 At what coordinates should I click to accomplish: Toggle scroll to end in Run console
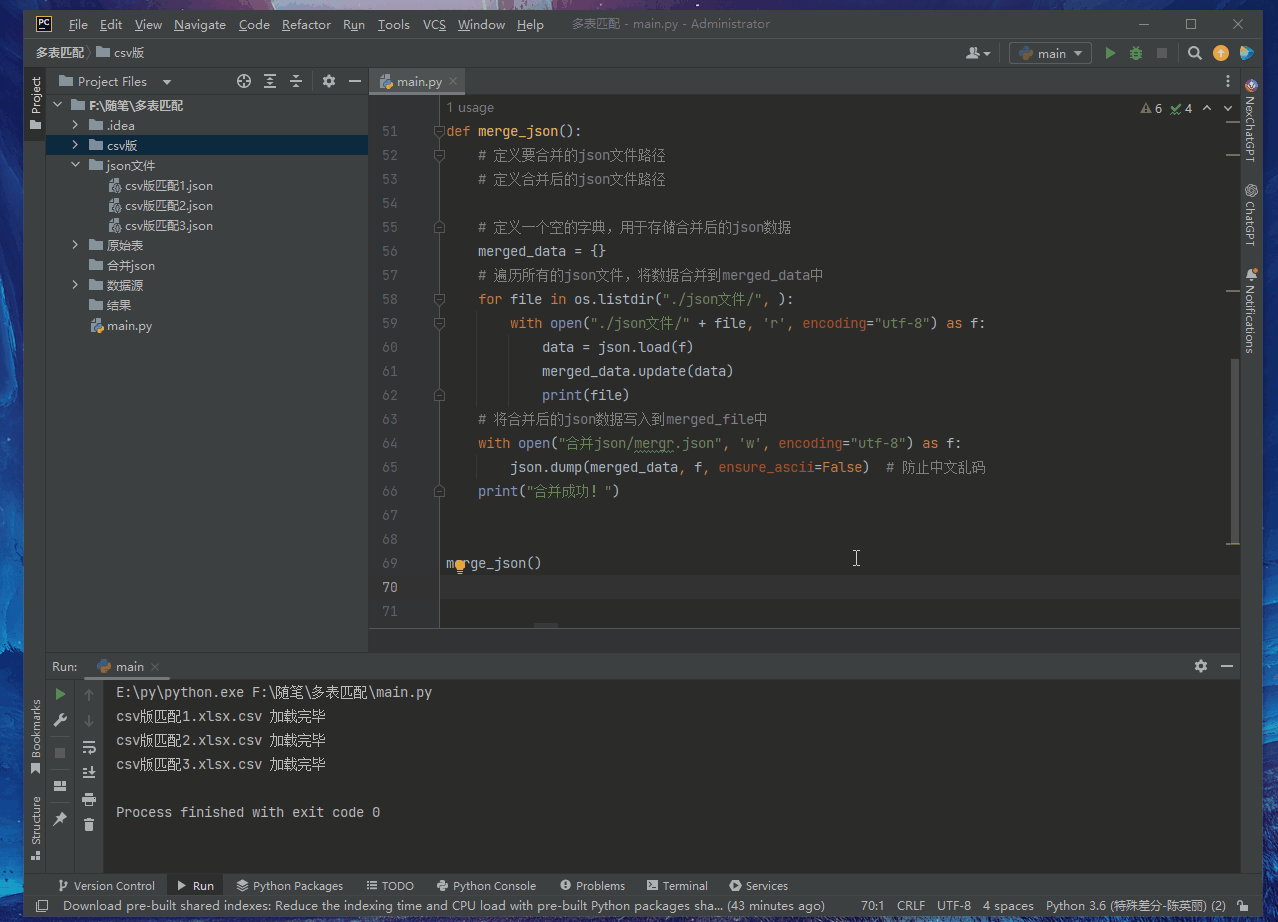coord(89,772)
